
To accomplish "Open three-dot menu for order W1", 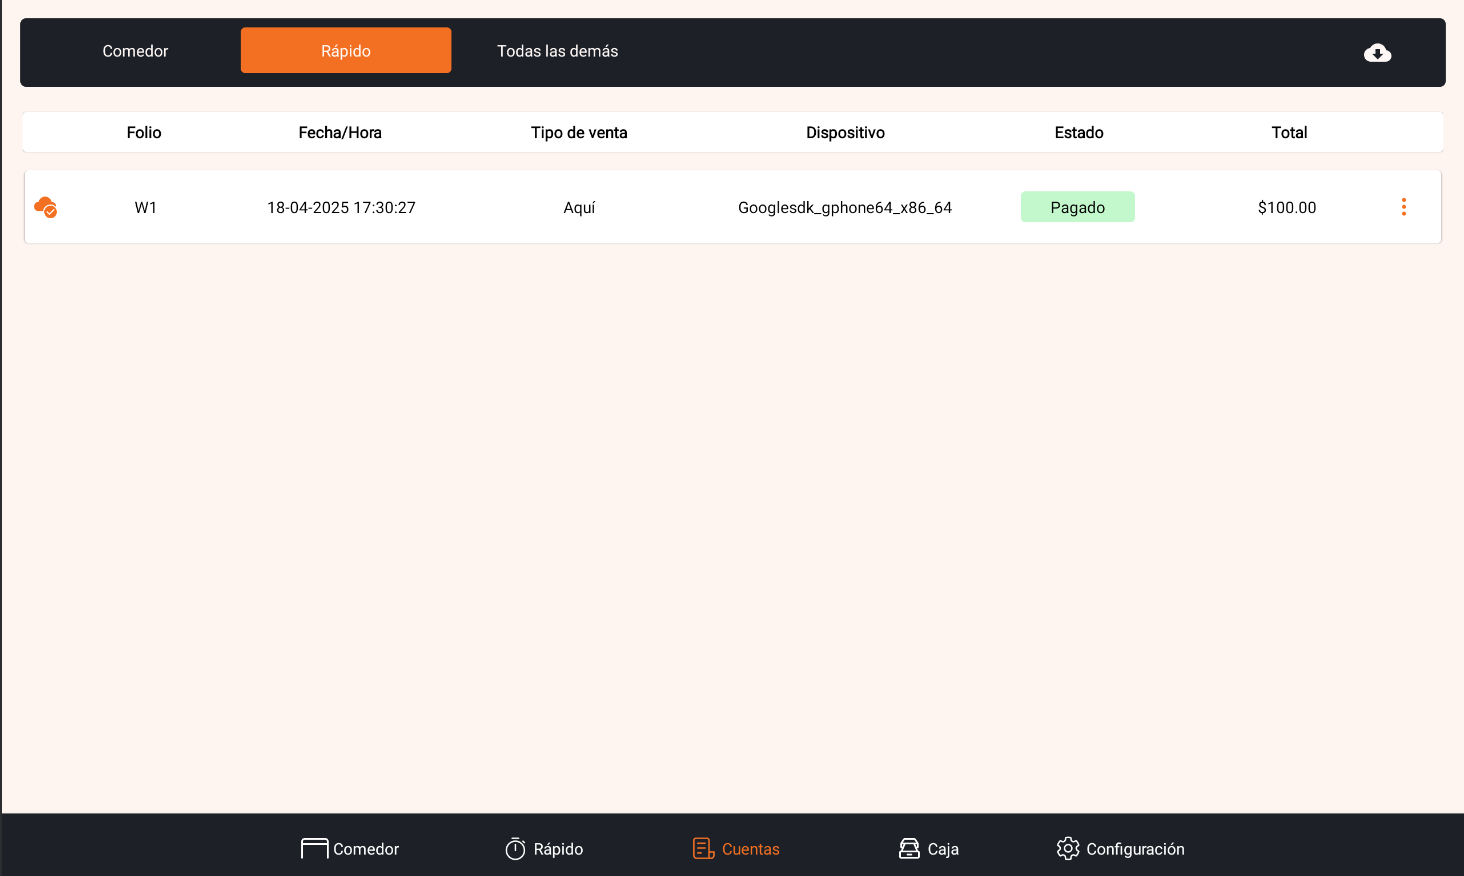I will [1403, 207].
